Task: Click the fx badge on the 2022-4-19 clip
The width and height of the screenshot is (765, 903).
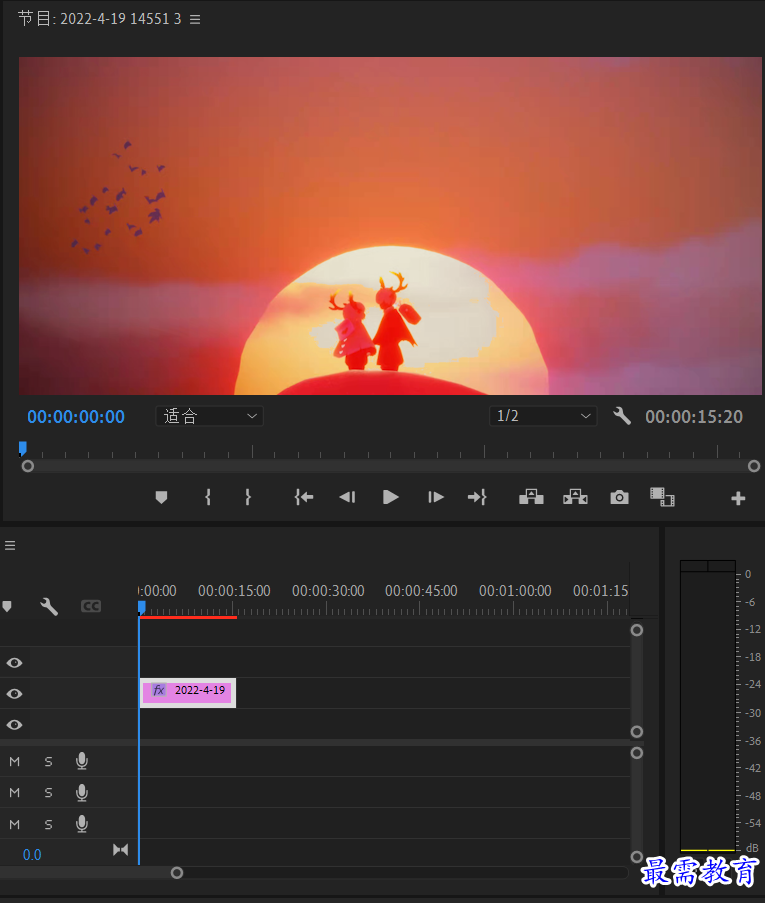Action: click(x=159, y=690)
